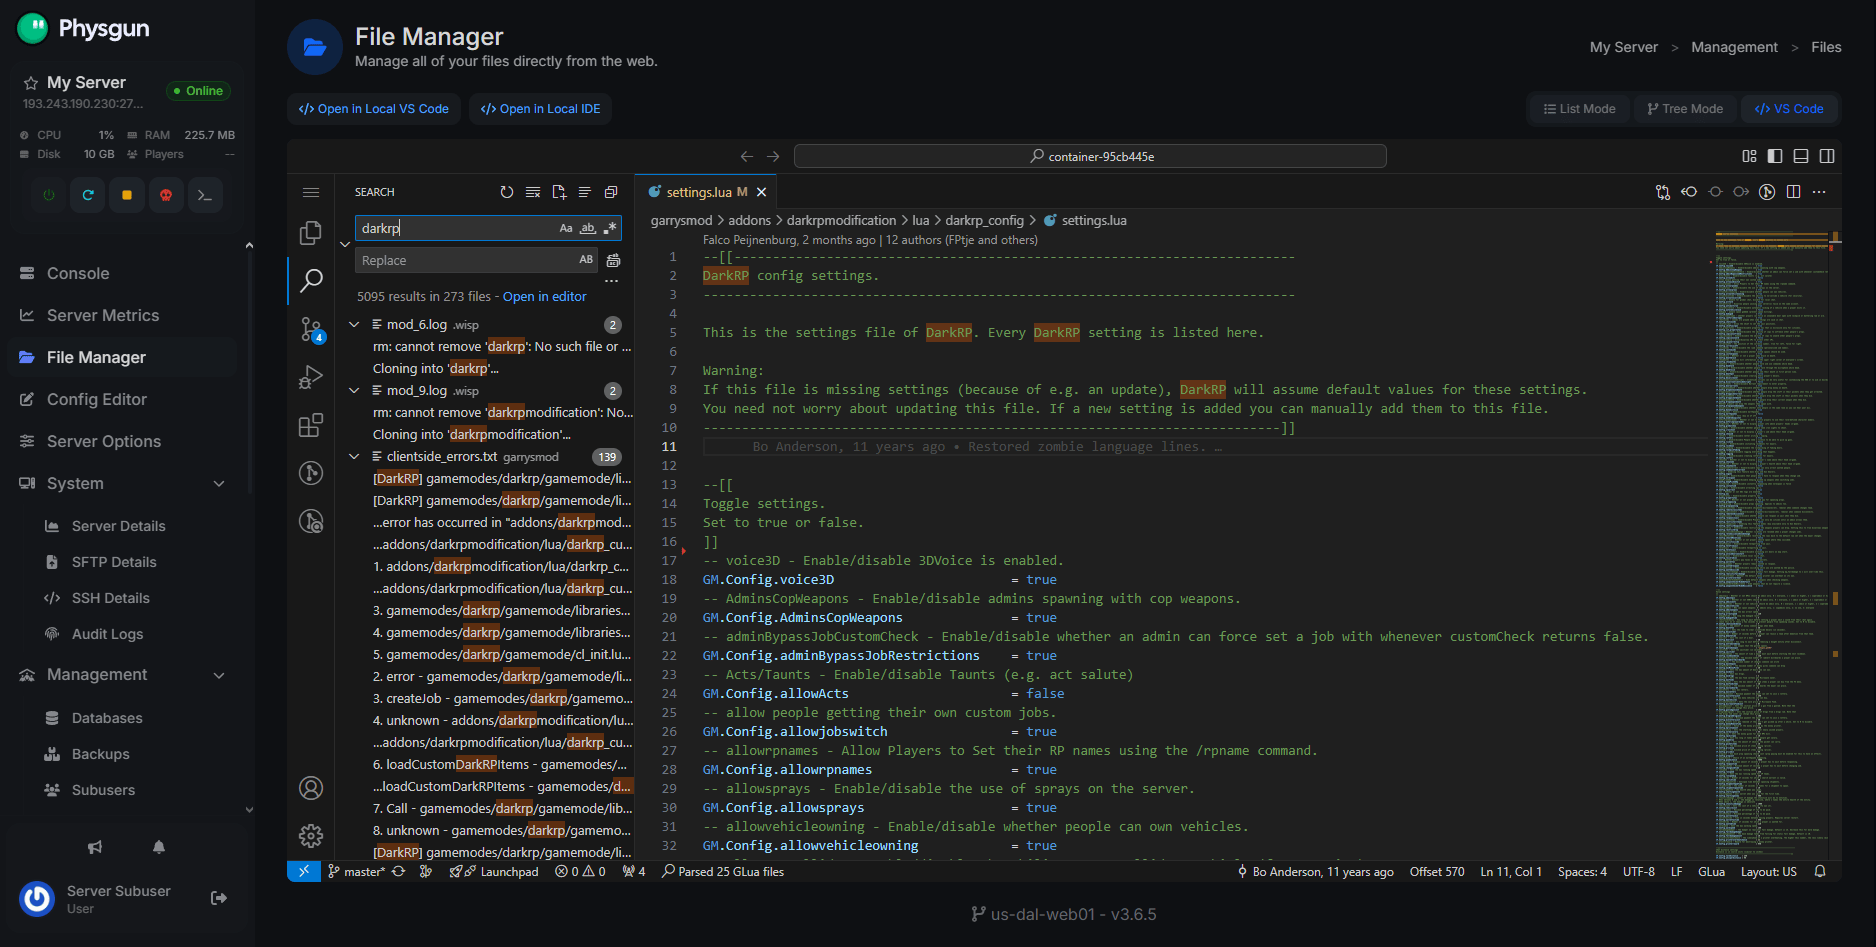1876x947 pixels.
Task: Open the previous revision of the file
Action: (1689, 192)
